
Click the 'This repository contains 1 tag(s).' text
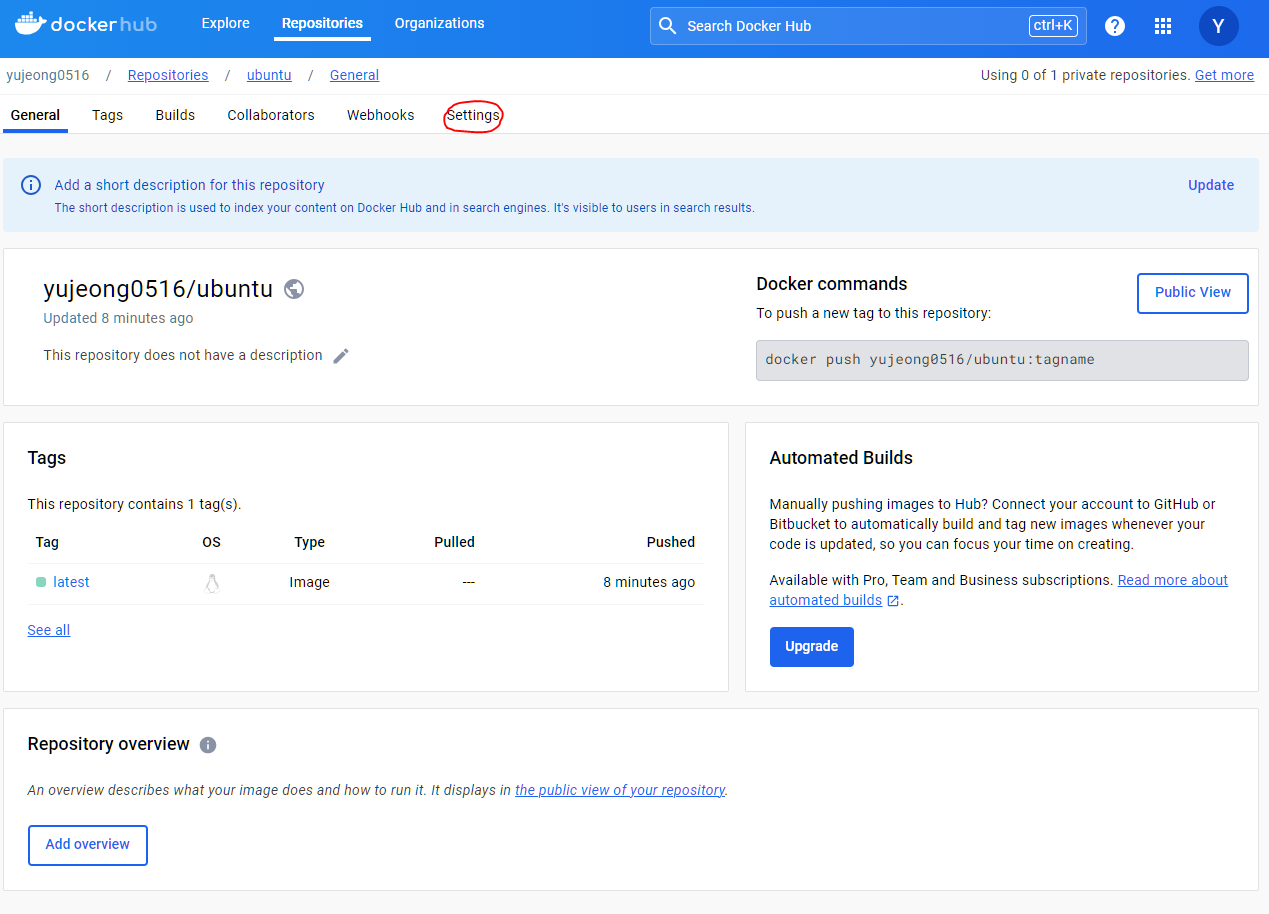(134, 504)
